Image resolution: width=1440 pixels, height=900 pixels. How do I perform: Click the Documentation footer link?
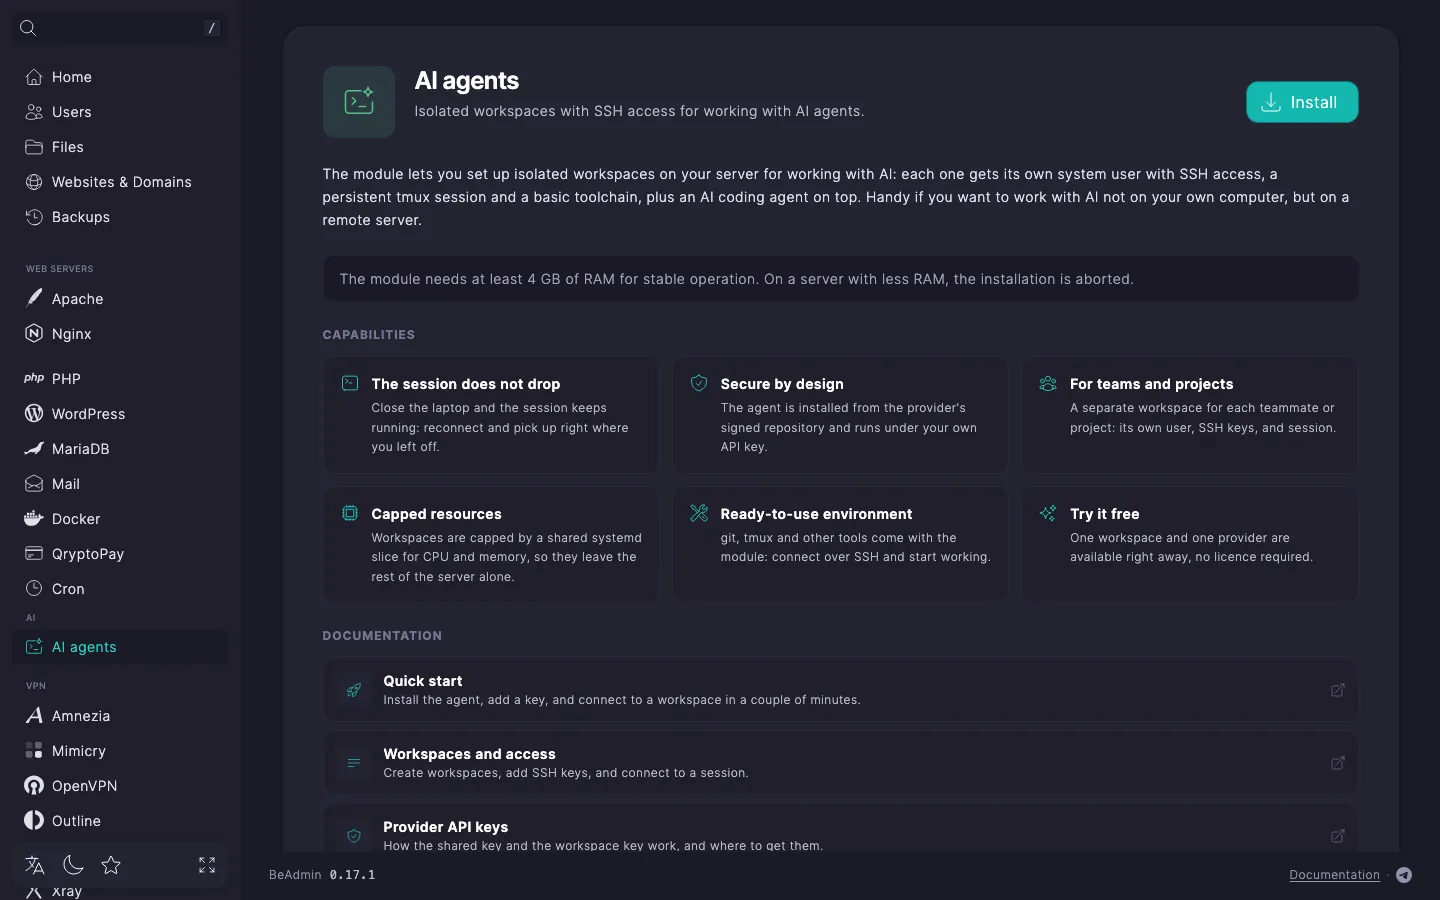1334,875
